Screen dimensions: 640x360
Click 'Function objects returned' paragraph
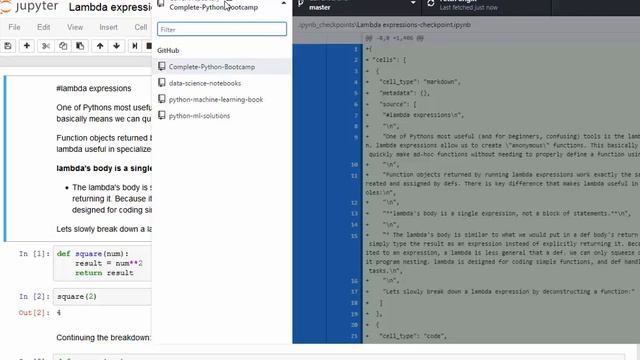click(104, 144)
